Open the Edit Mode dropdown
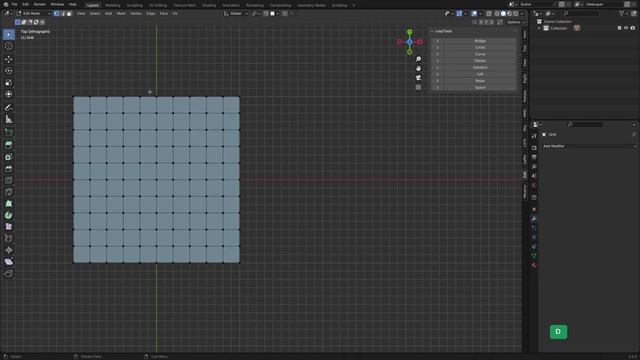Image resolution: width=640 pixels, height=360 pixels. coord(33,13)
